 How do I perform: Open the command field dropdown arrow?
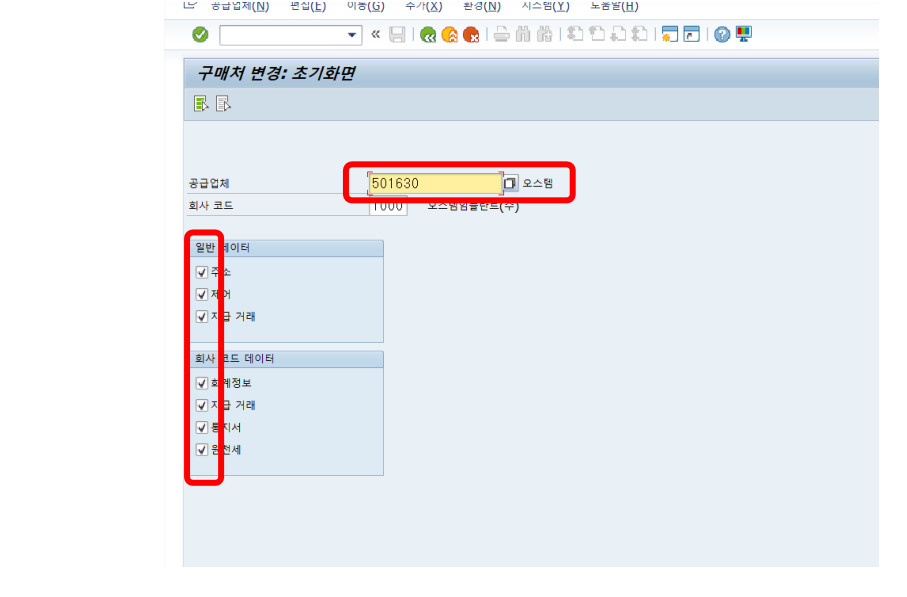click(x=352, y=35)
